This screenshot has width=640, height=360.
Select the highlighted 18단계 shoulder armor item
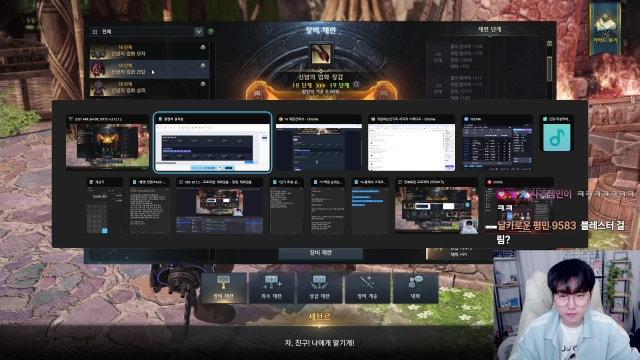[149, 69]
